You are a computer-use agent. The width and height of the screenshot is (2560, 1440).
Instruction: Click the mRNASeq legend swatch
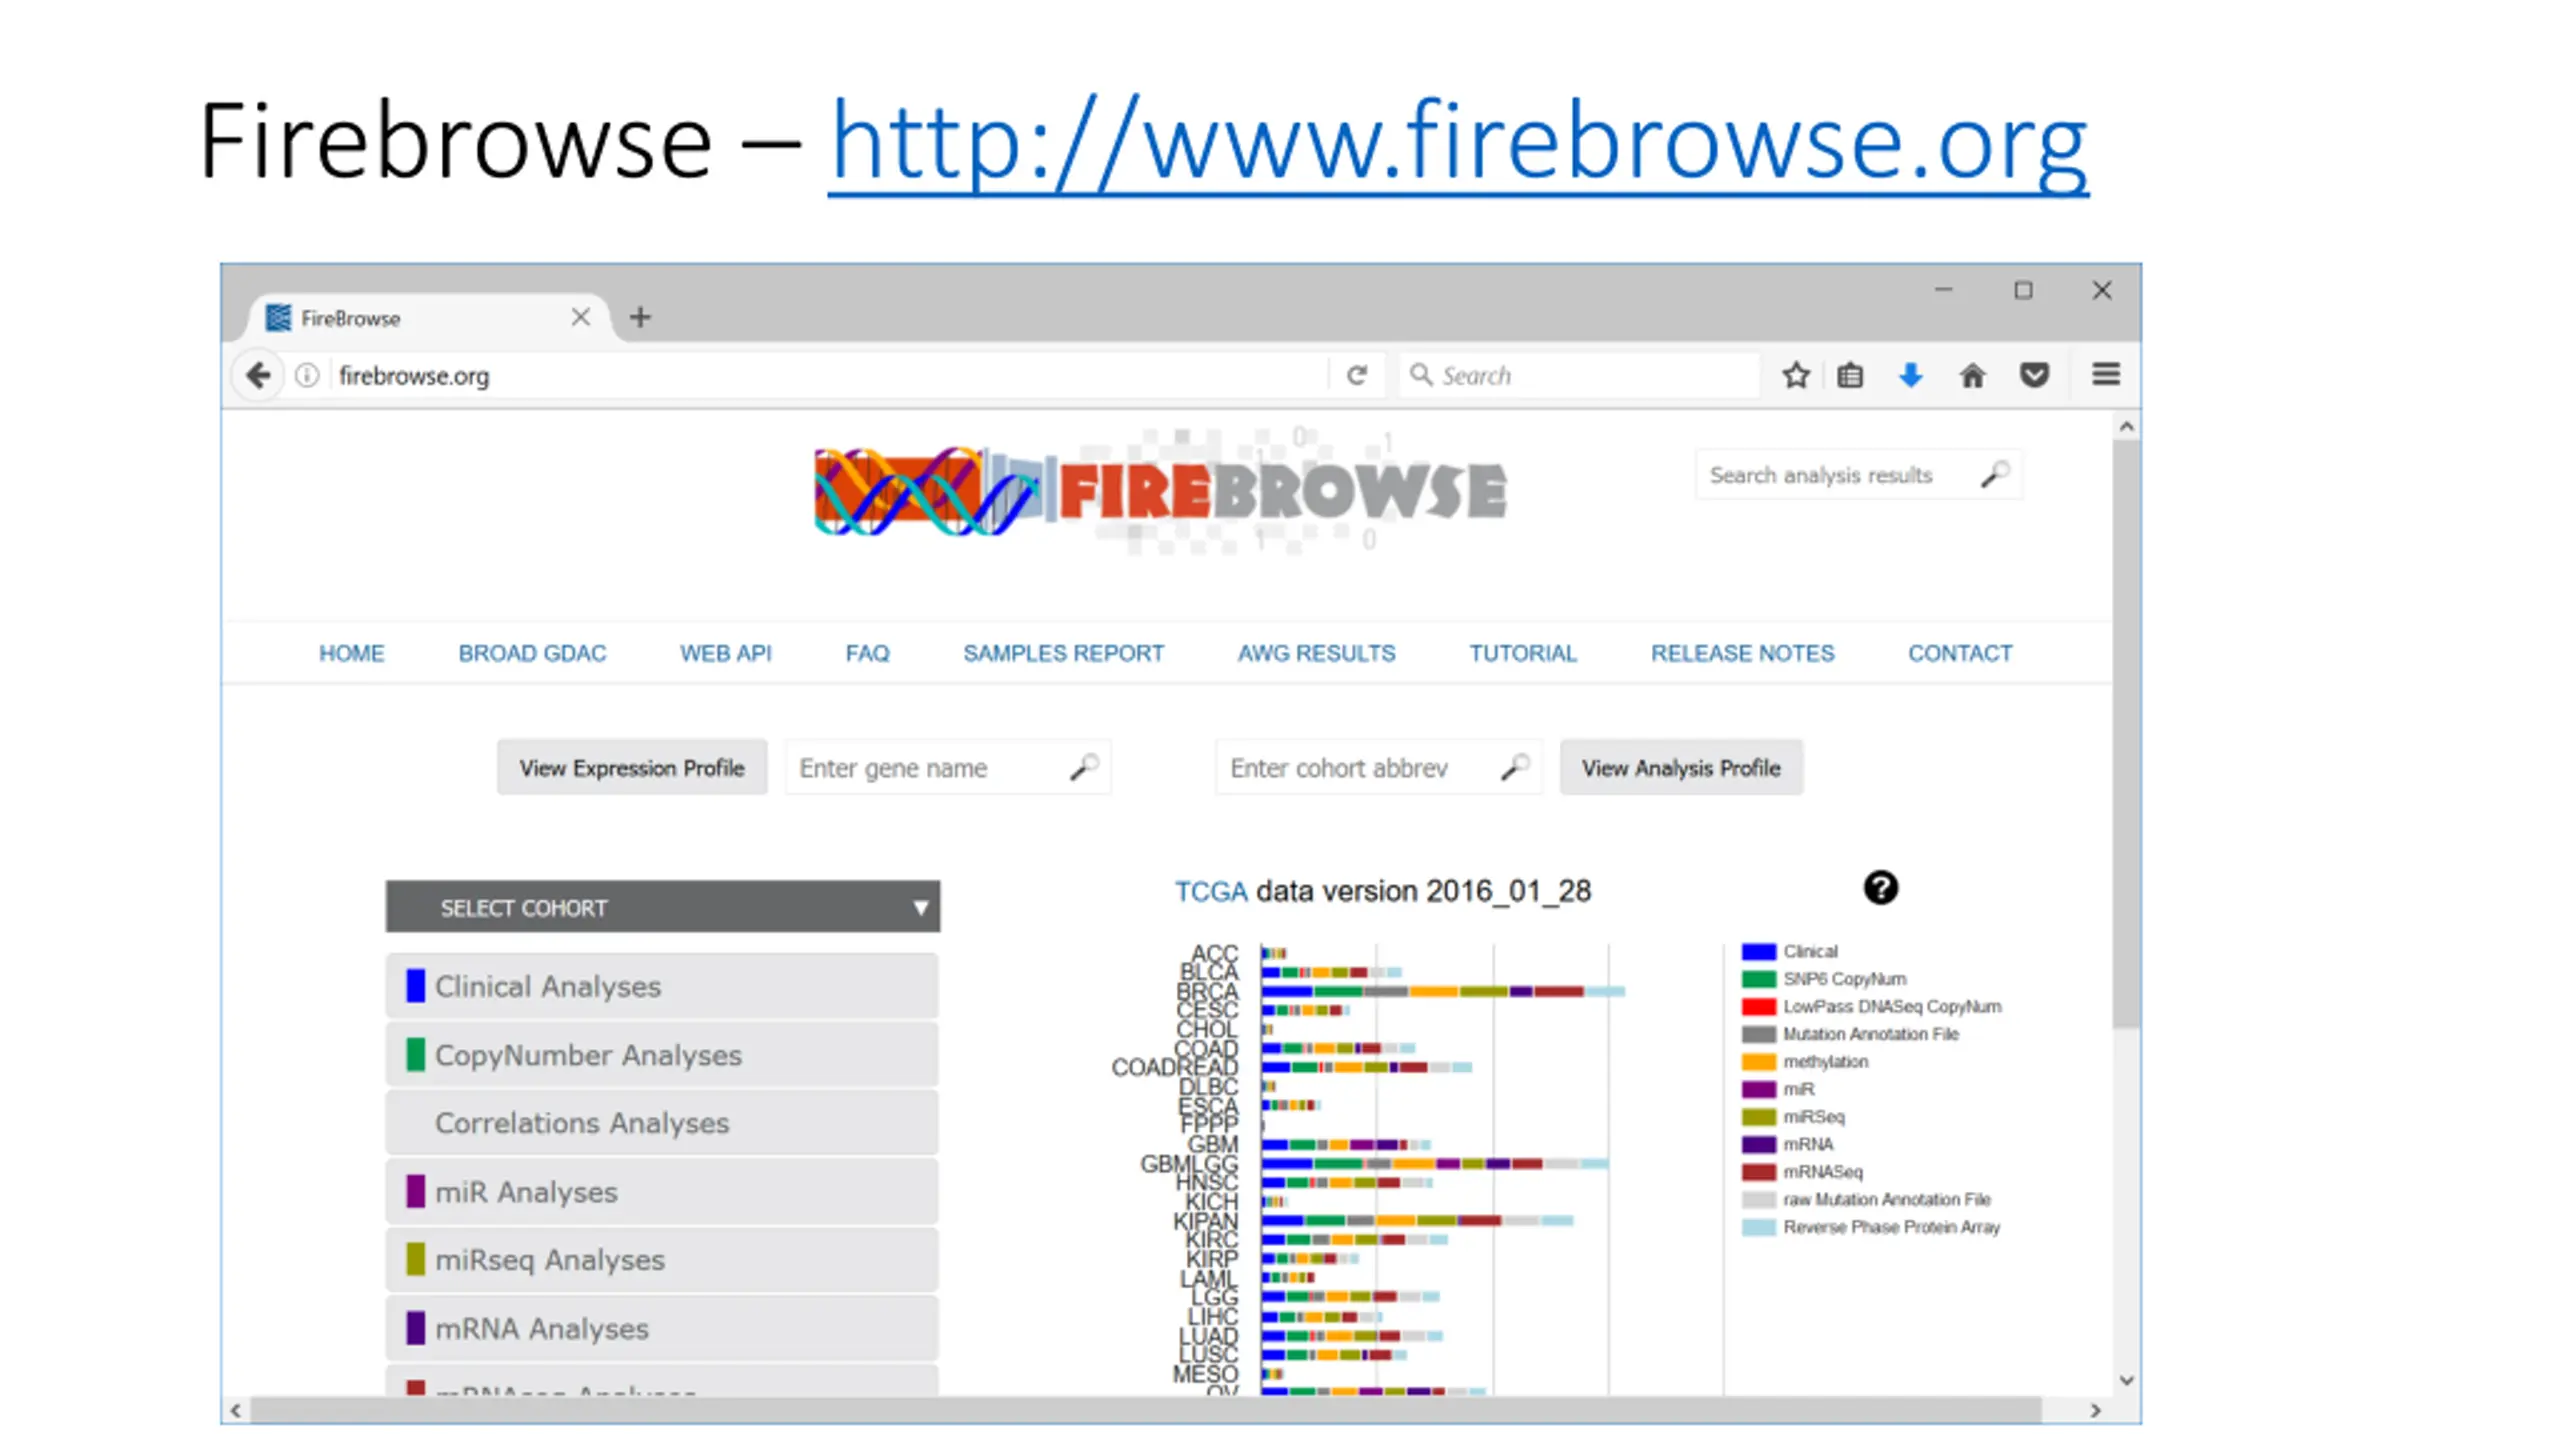tap(1759, 1172)
